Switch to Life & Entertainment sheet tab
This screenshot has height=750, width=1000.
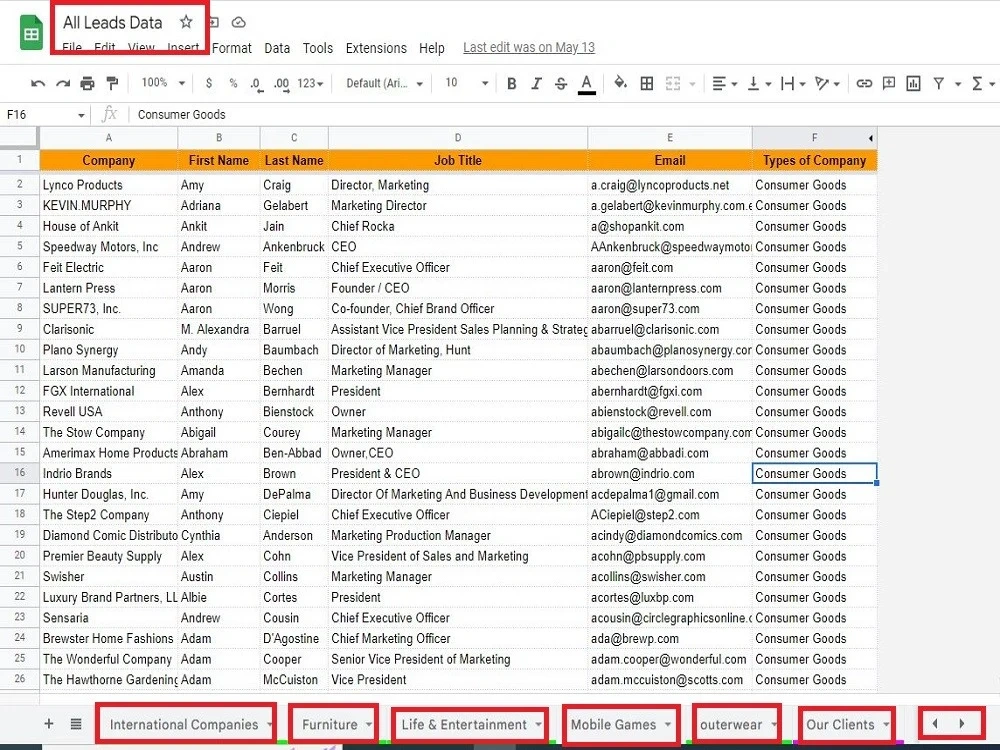[x=464, y=724]
